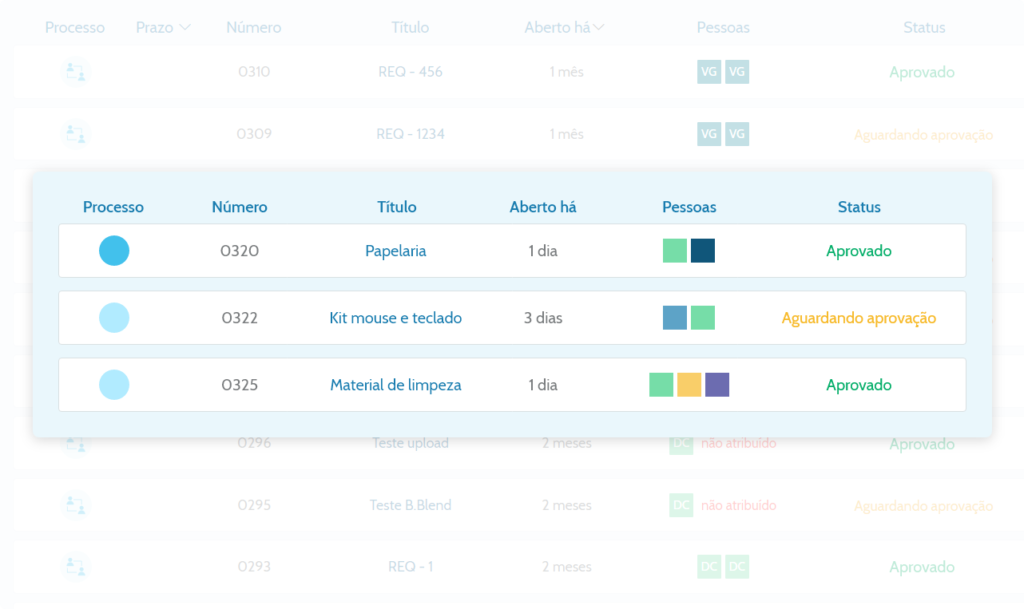This screenshot has width=1024, height=609.
Task: Click the process icon in row 0309
Action: click(75, 134)
